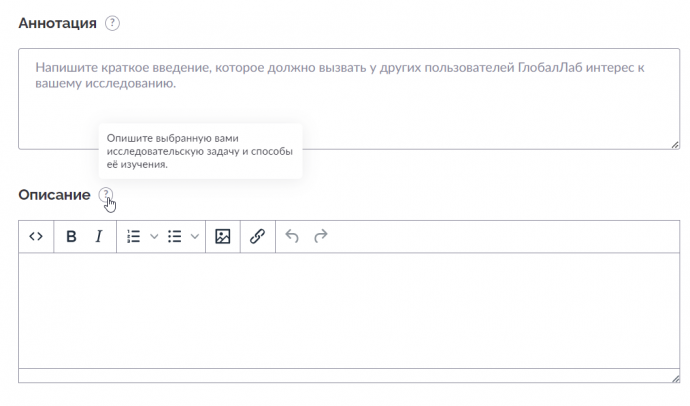Toggle italic formatting
Image resolution: width=690 pixels, height=406 pixels.
pyautogui.click(x=99, y=237)
